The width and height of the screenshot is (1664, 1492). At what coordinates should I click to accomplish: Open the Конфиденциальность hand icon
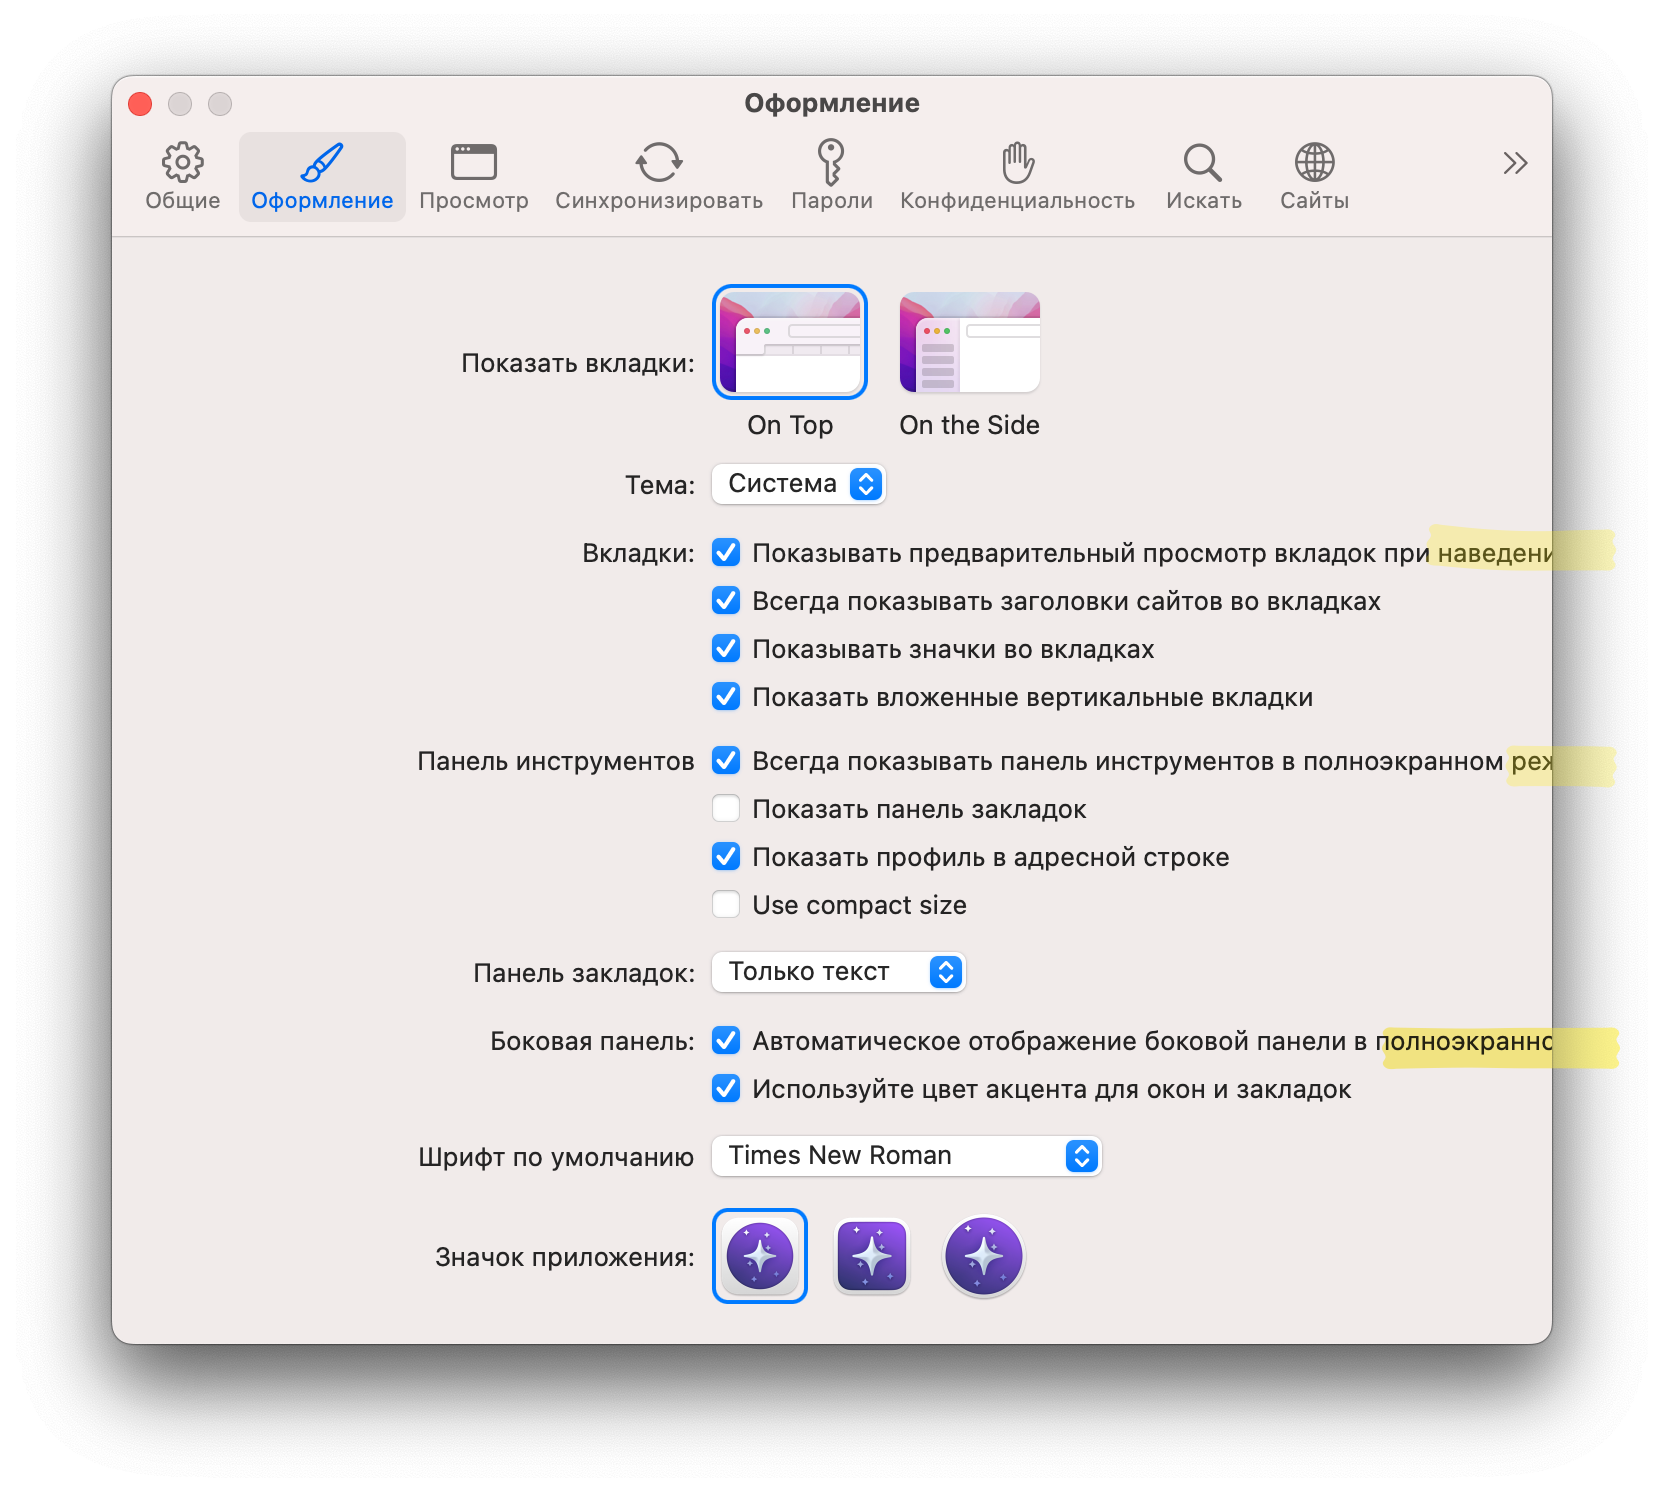click(1017, 163)
